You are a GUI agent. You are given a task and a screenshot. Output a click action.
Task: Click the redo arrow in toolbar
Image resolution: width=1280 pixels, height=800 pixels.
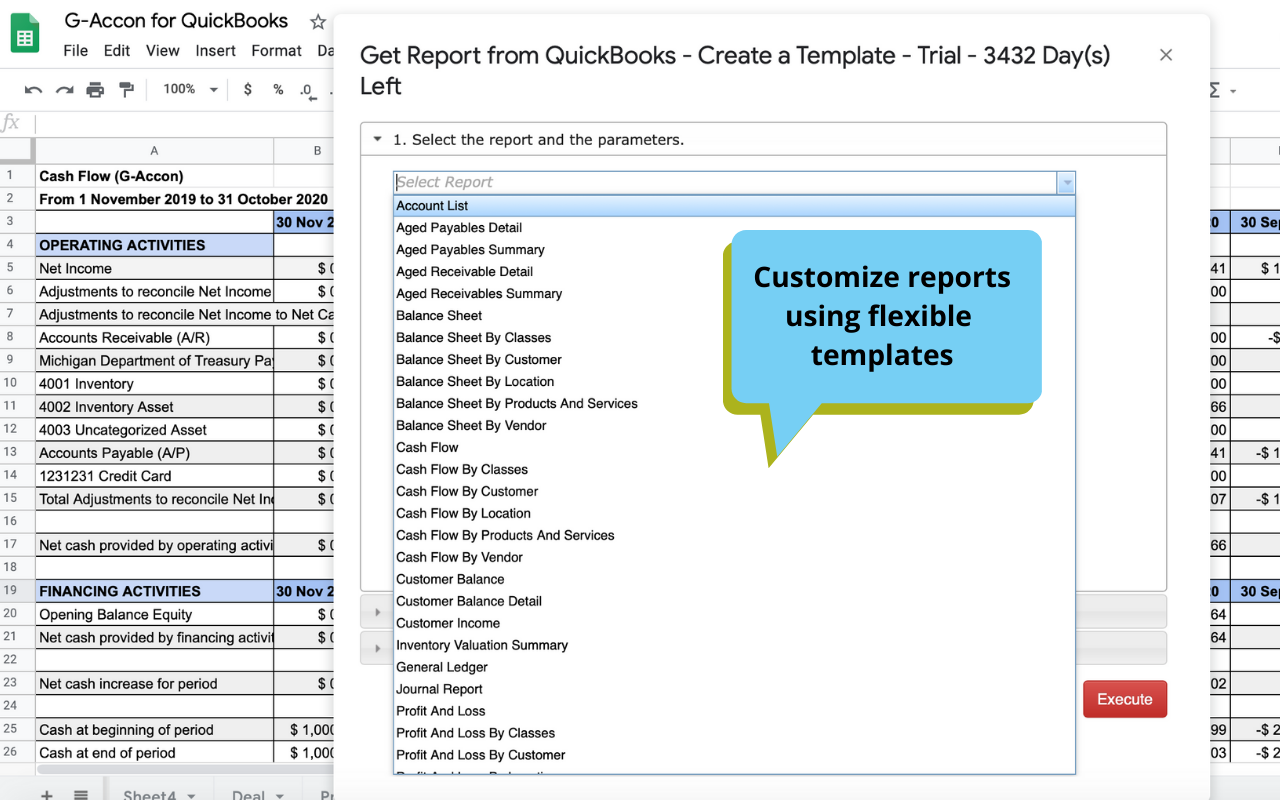[x=64, y=90]
